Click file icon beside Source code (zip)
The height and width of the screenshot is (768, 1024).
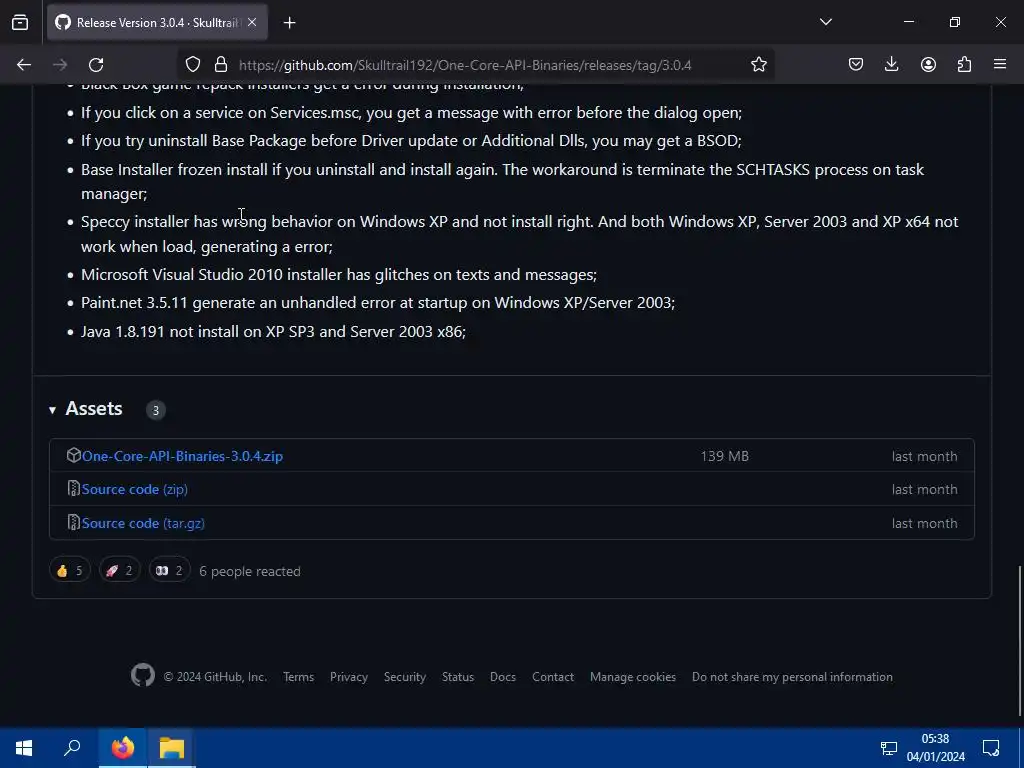point(74,488)
